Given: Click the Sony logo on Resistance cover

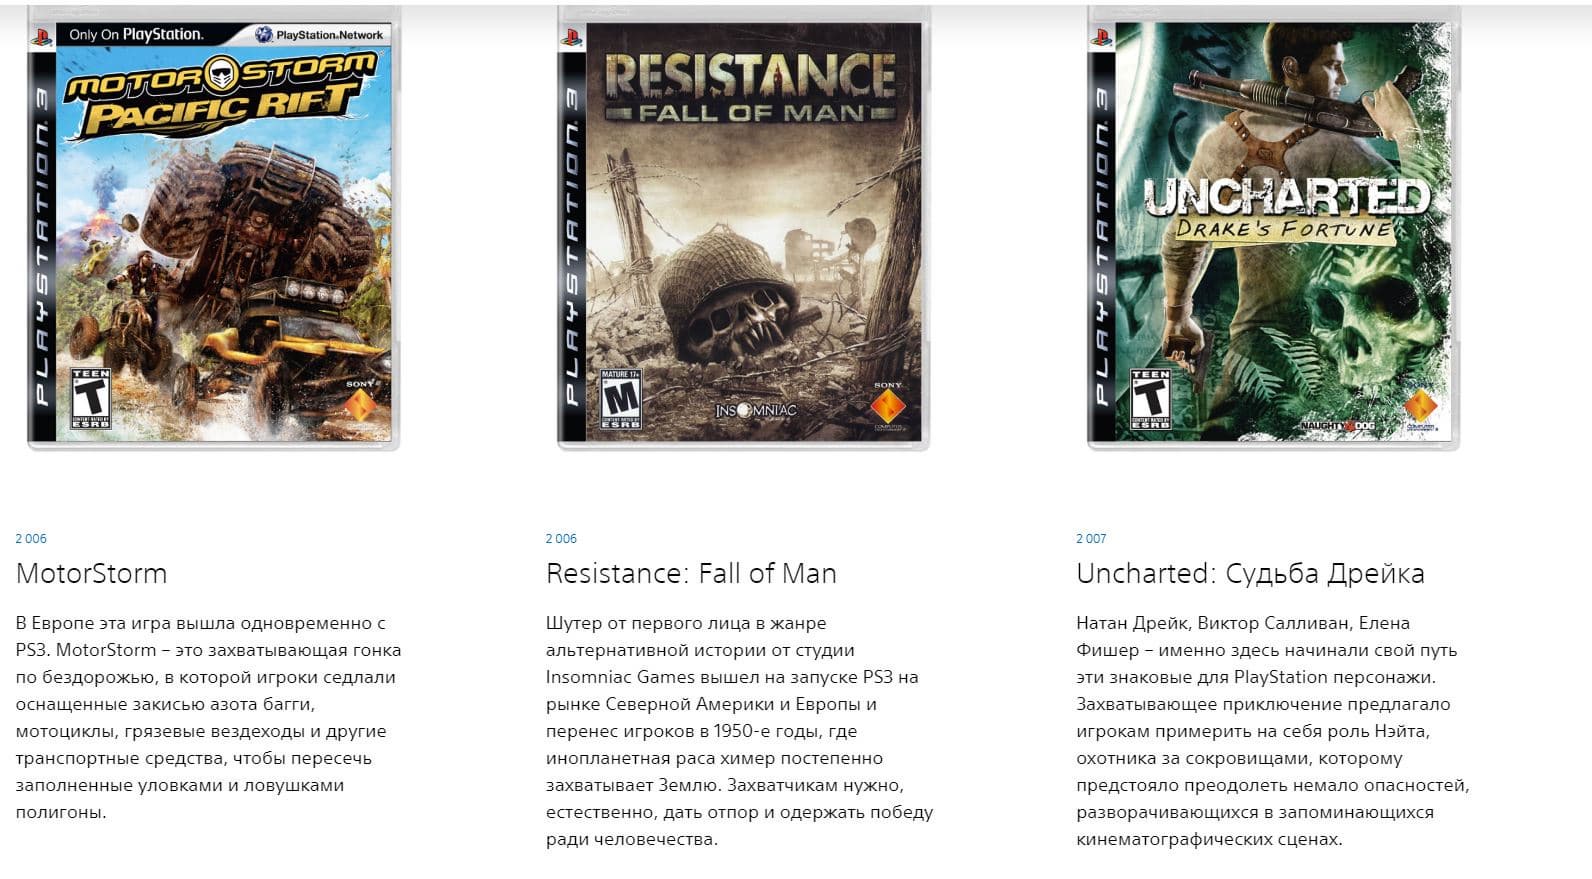Looking at the screenshot, I should (887, 404).
